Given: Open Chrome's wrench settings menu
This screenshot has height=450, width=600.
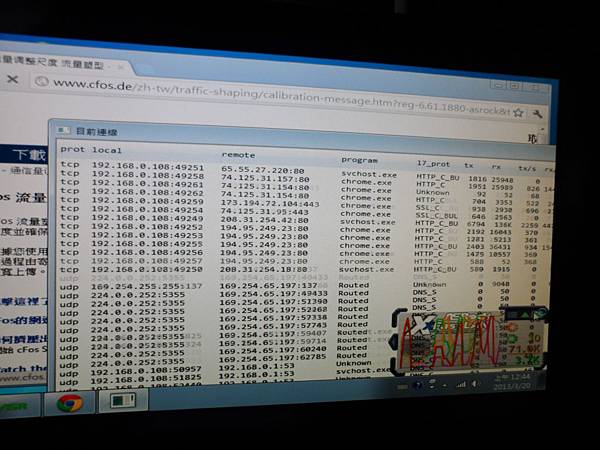Looking at the screenshot, I should [537, 114].
